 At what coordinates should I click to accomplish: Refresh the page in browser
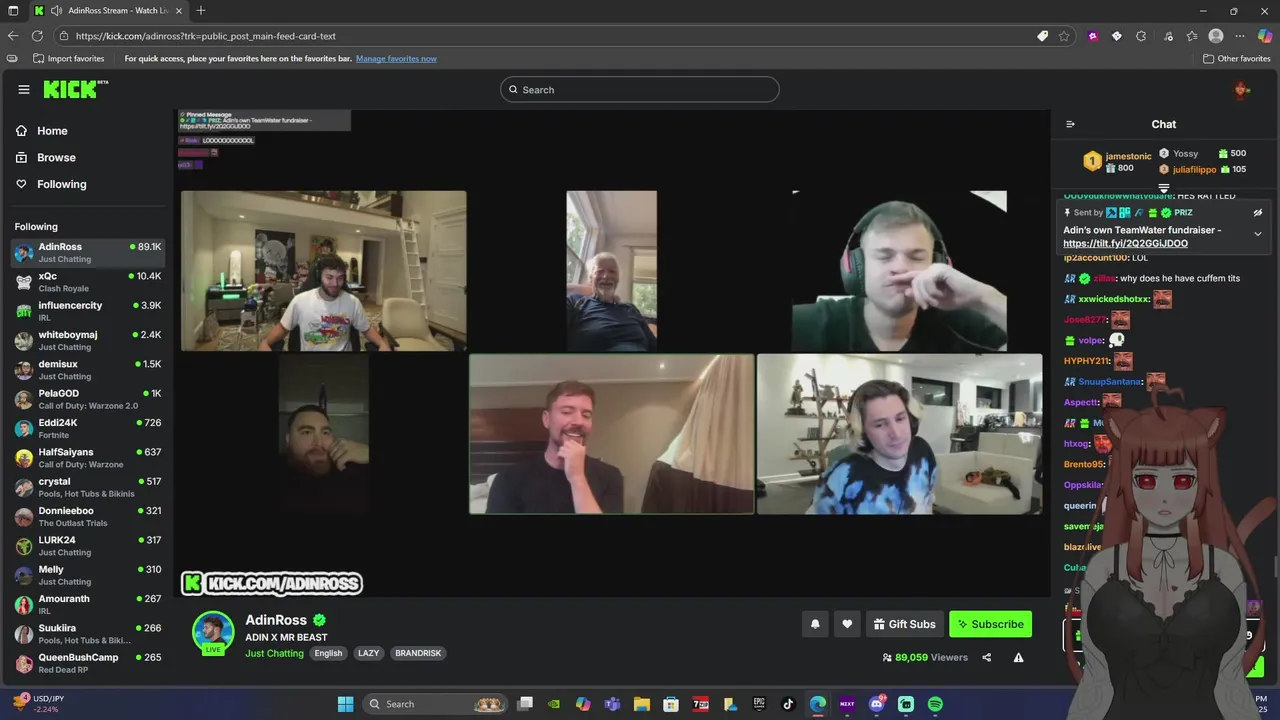[x=37, y=36]
